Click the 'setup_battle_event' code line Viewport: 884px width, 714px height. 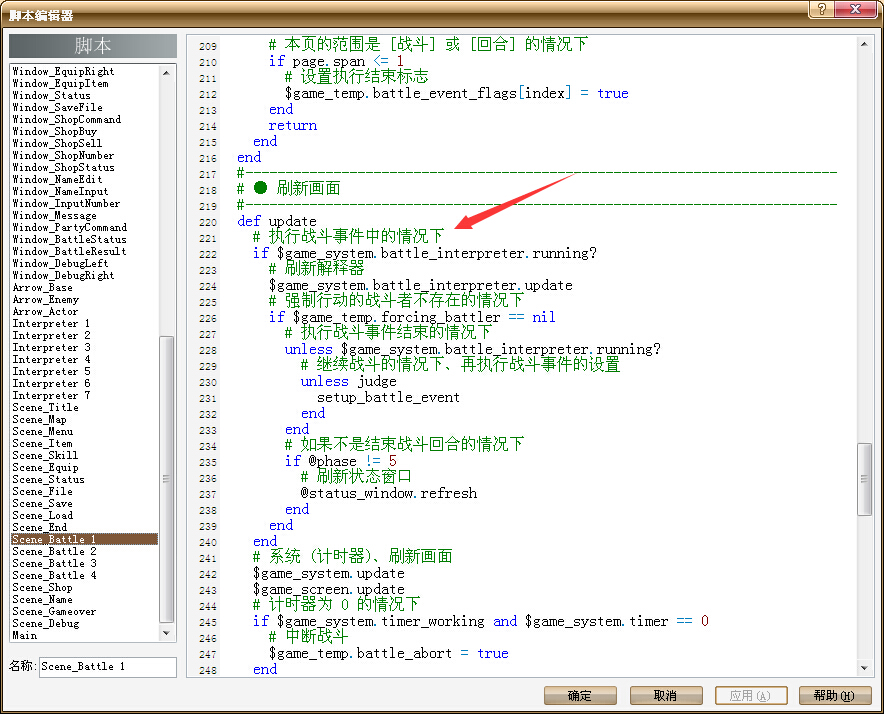pyautogui.click(x=388, y=397)
